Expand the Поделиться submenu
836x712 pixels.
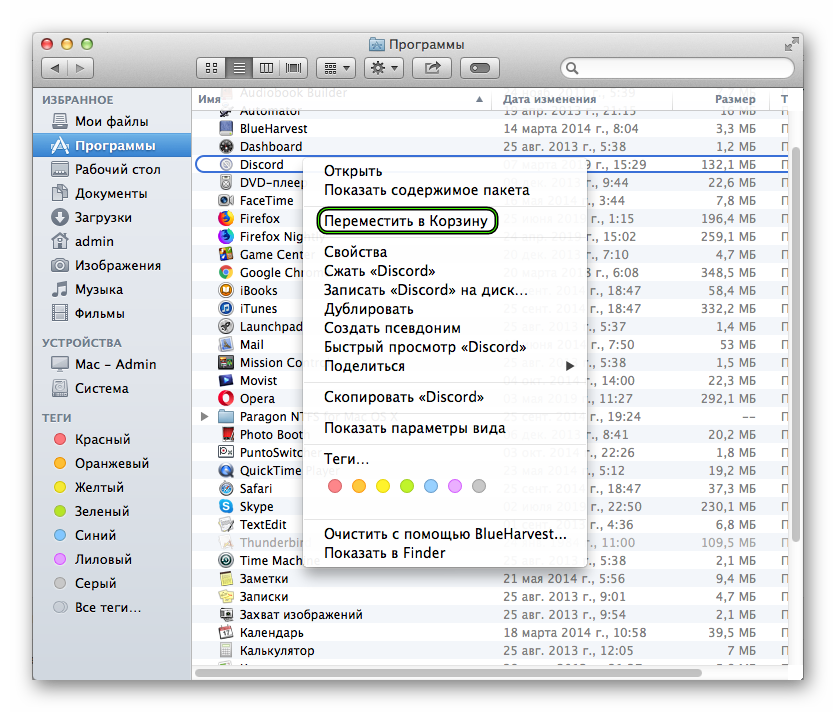click(445, 366)
